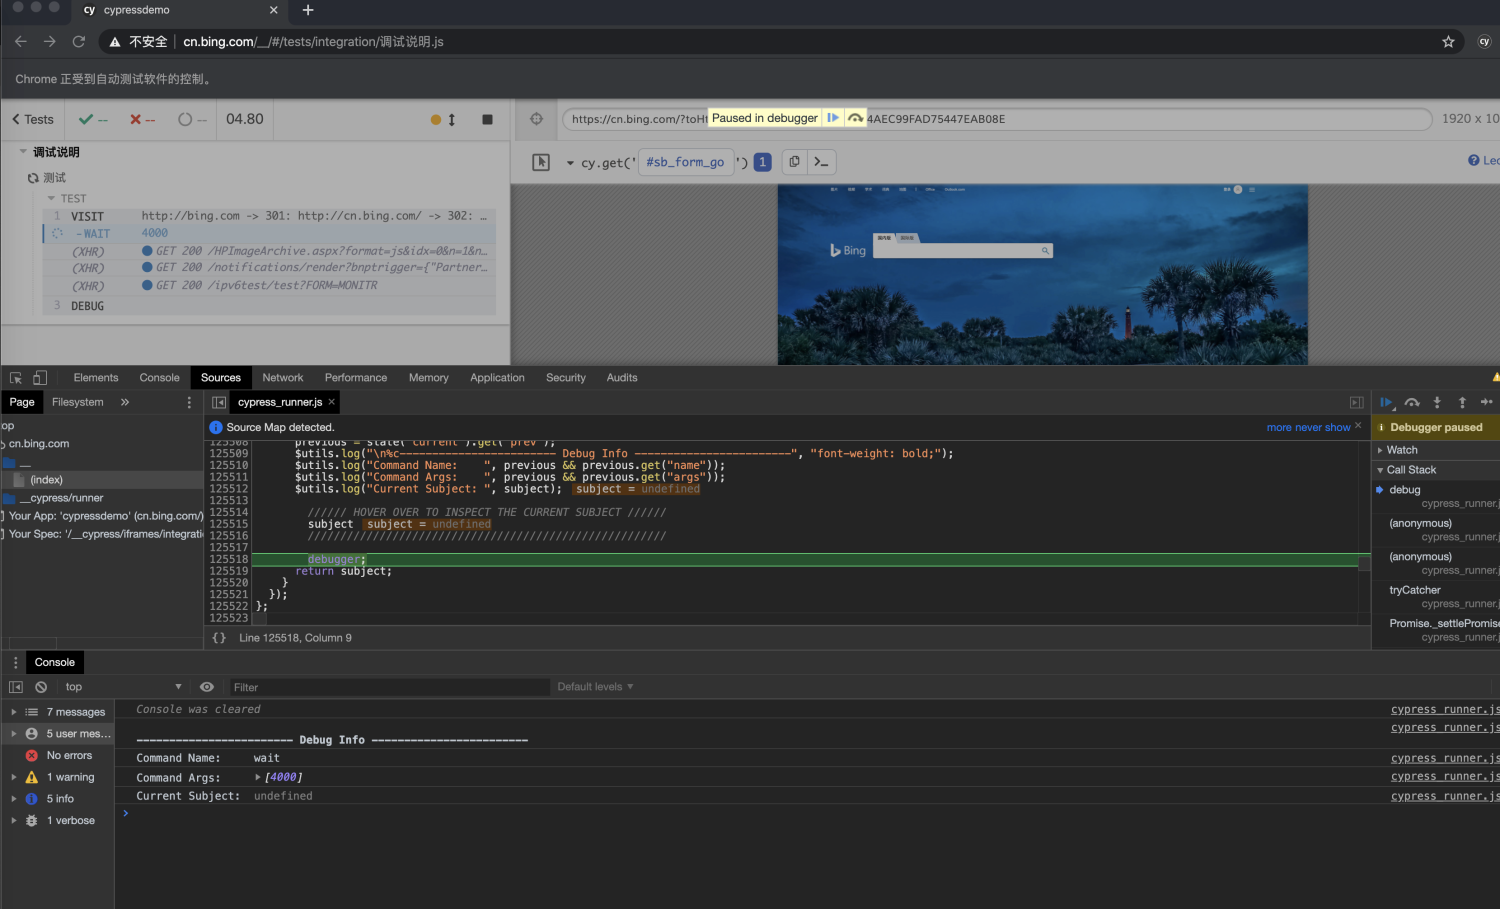
Task: Step over from the Paused in debugger overlay
Action: [x=855, y=118]
